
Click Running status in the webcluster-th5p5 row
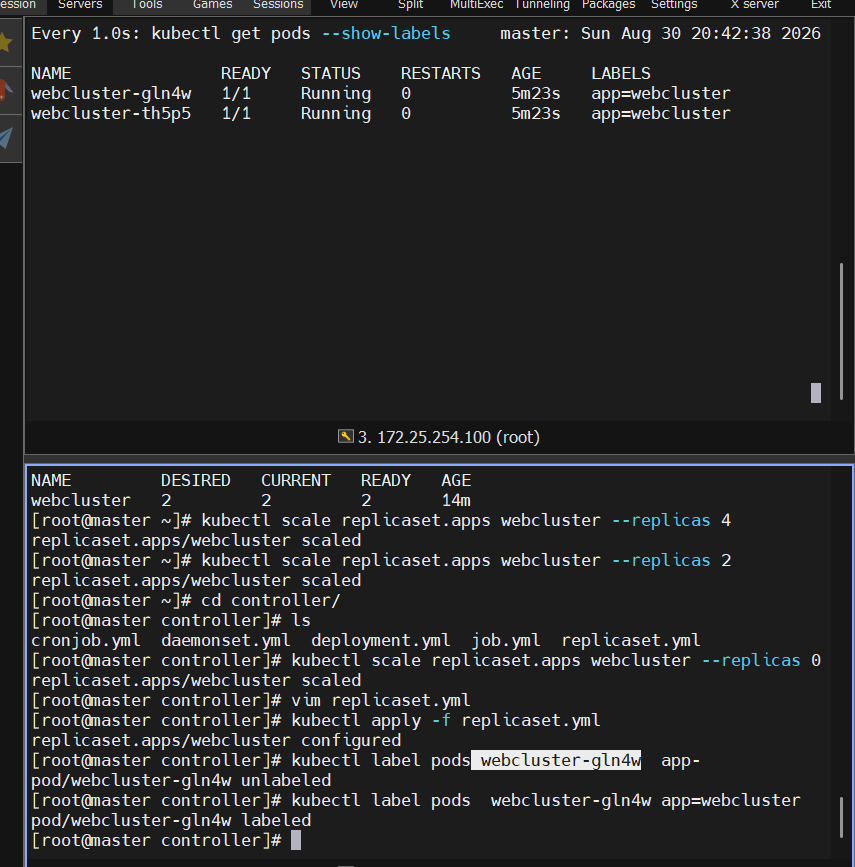336,113
